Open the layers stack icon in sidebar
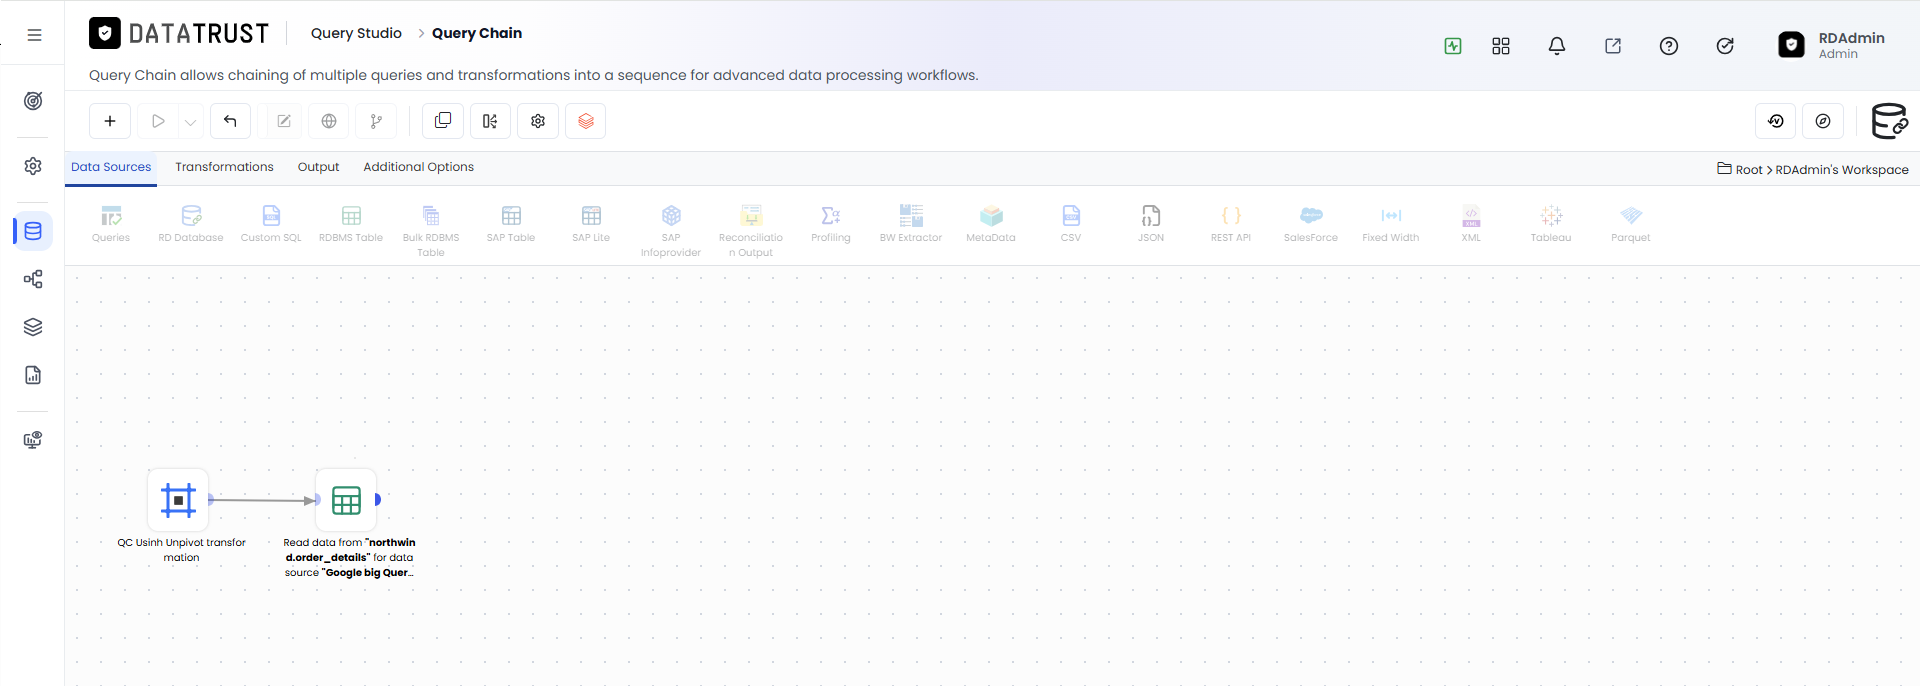This screenshot has width=1920, height=686. [33, 327]
